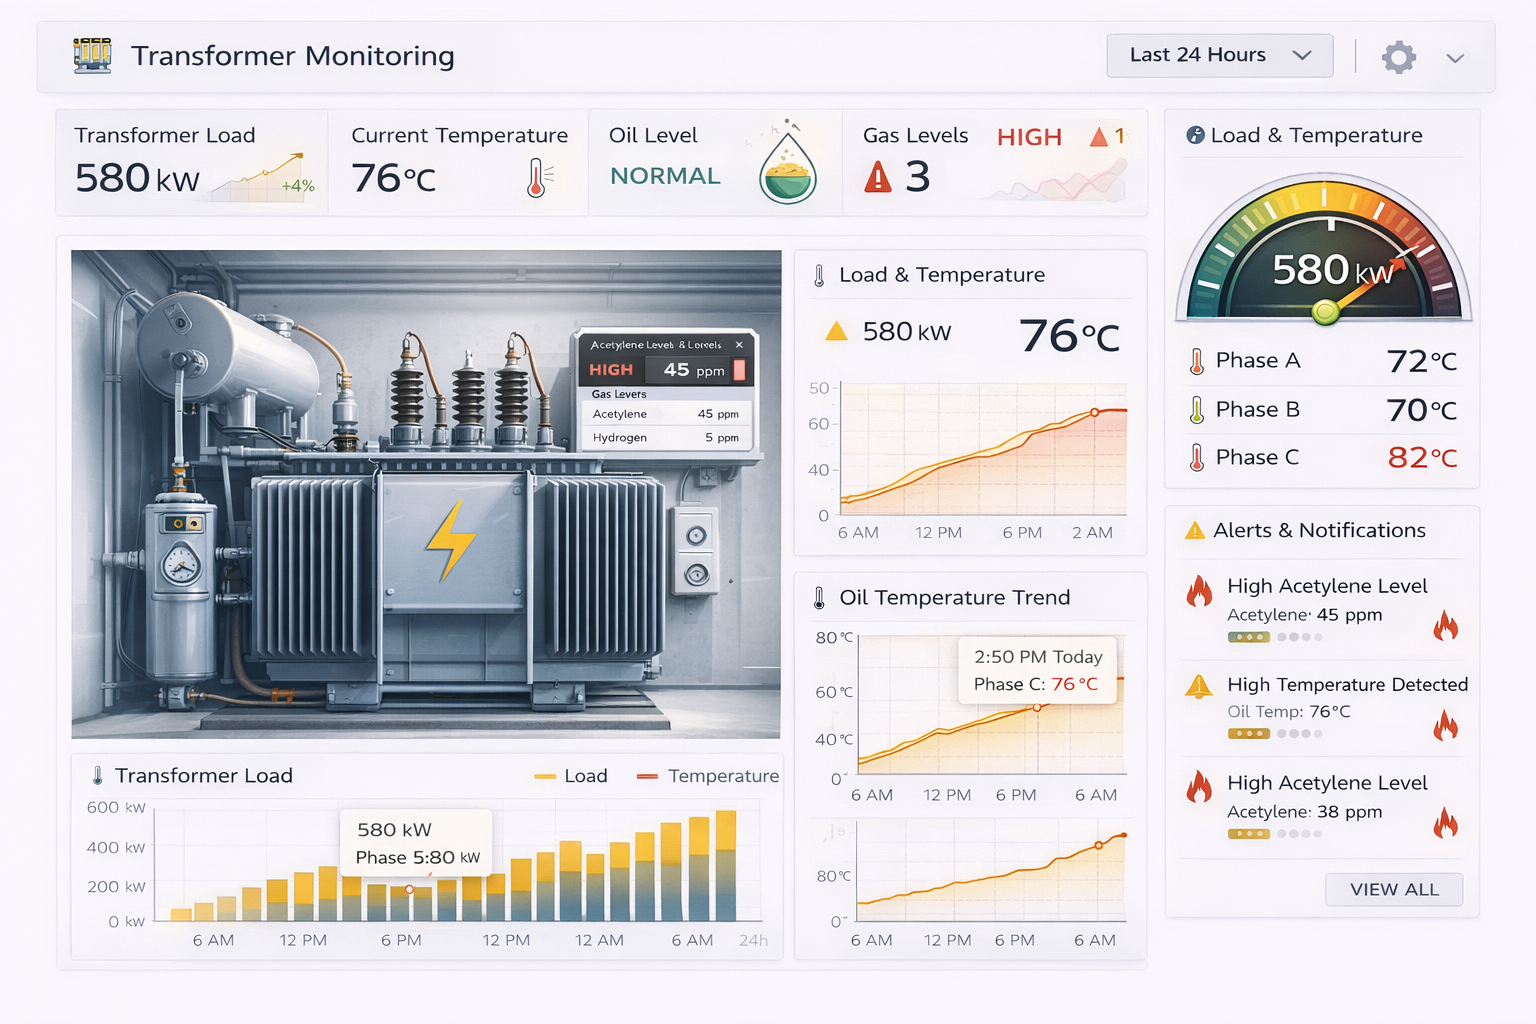The height and width of the screenshot is (1024, 1536).
Task: Click the info icon beside Load & Temperature gauge title
Action: click(x=1195, y=135)
